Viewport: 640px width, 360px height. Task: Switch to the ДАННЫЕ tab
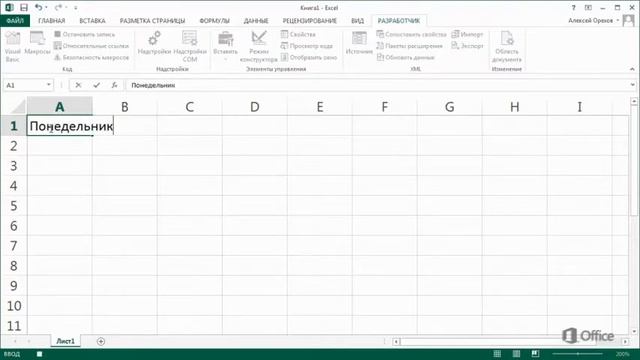256,20
